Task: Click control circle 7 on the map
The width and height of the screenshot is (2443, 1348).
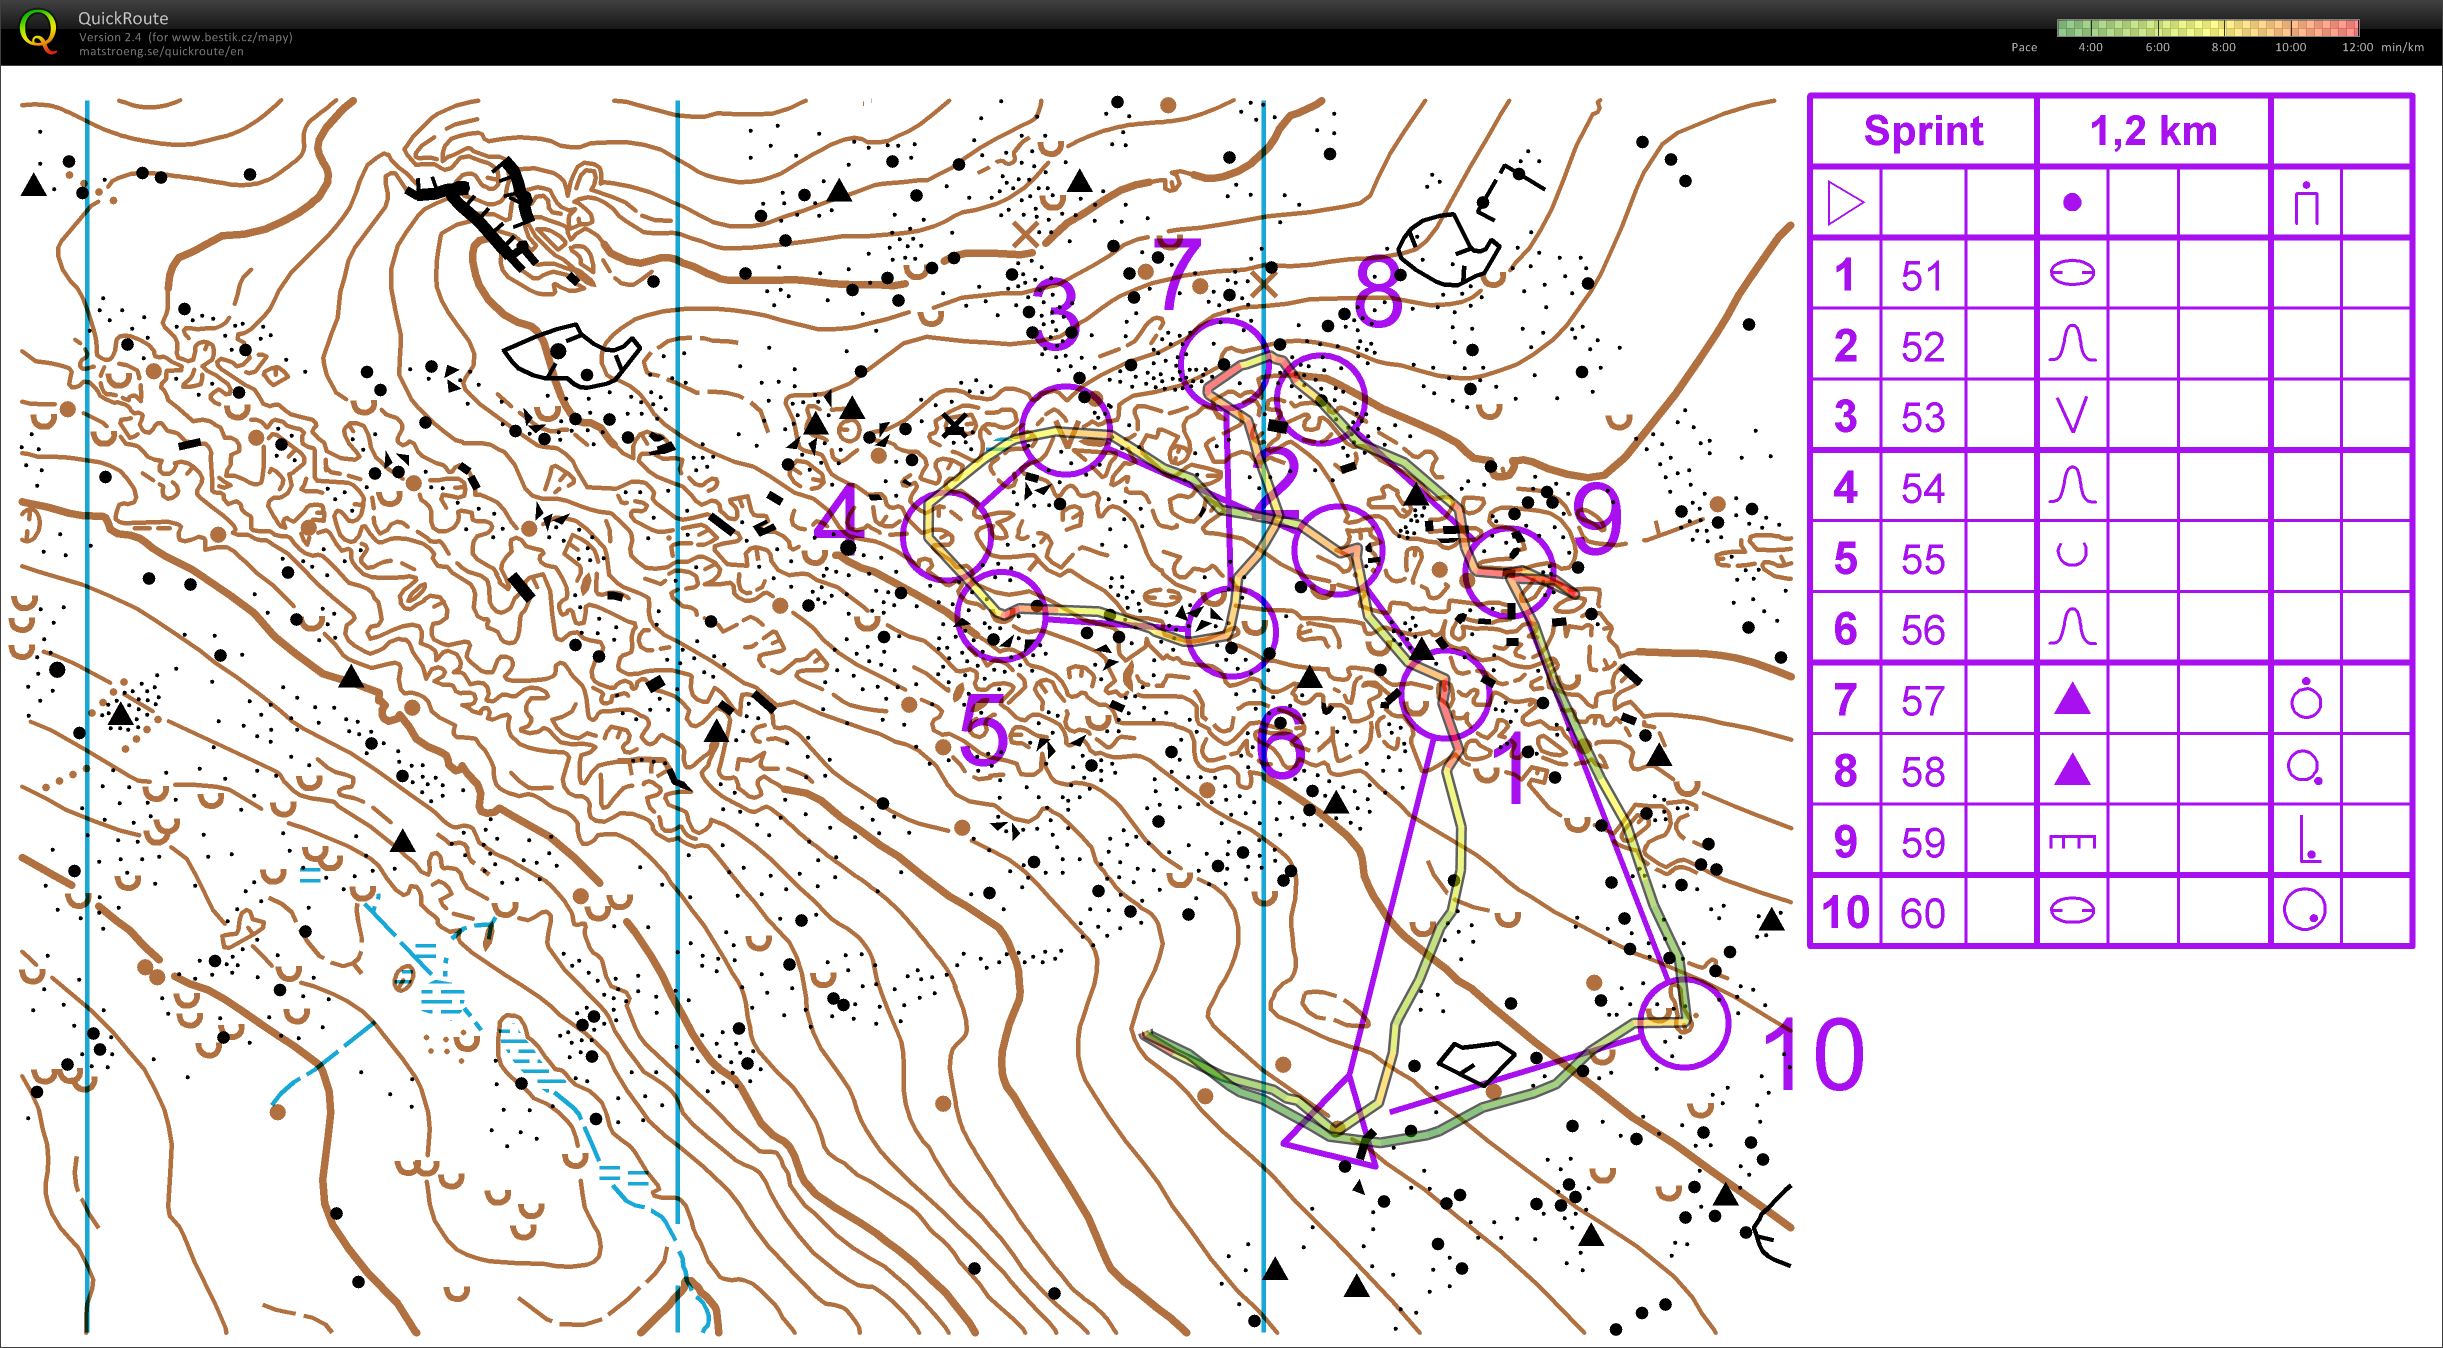Action: (x=1223, y=362)
